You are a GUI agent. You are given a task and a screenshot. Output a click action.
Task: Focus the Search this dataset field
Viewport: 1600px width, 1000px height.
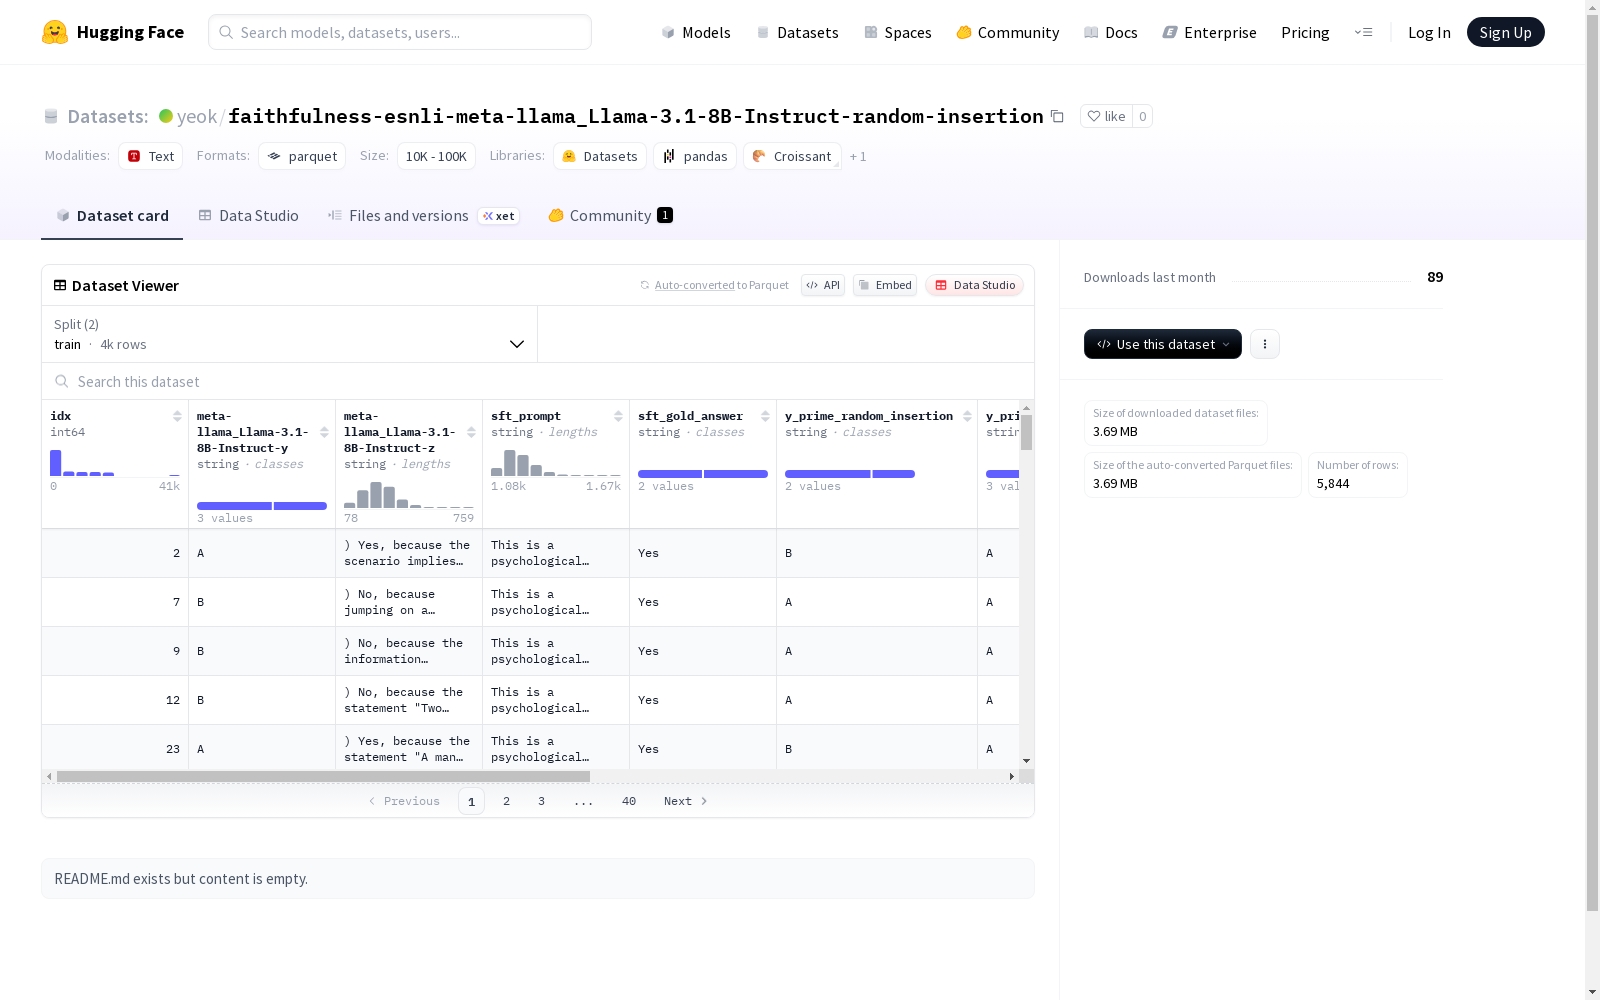[x=538, y=382]
